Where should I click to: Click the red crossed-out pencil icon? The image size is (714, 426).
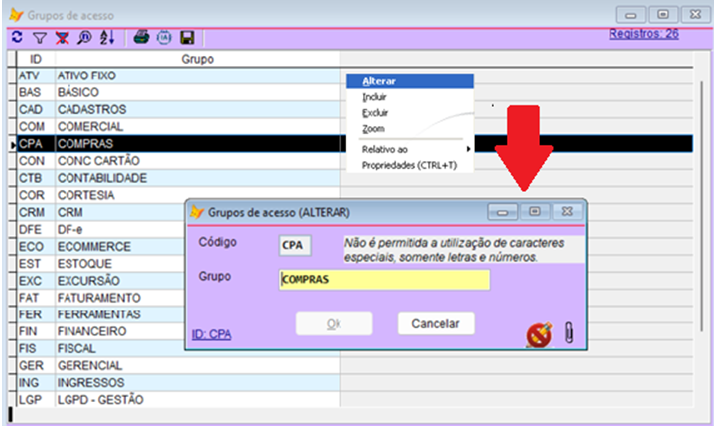pos(539,335)
